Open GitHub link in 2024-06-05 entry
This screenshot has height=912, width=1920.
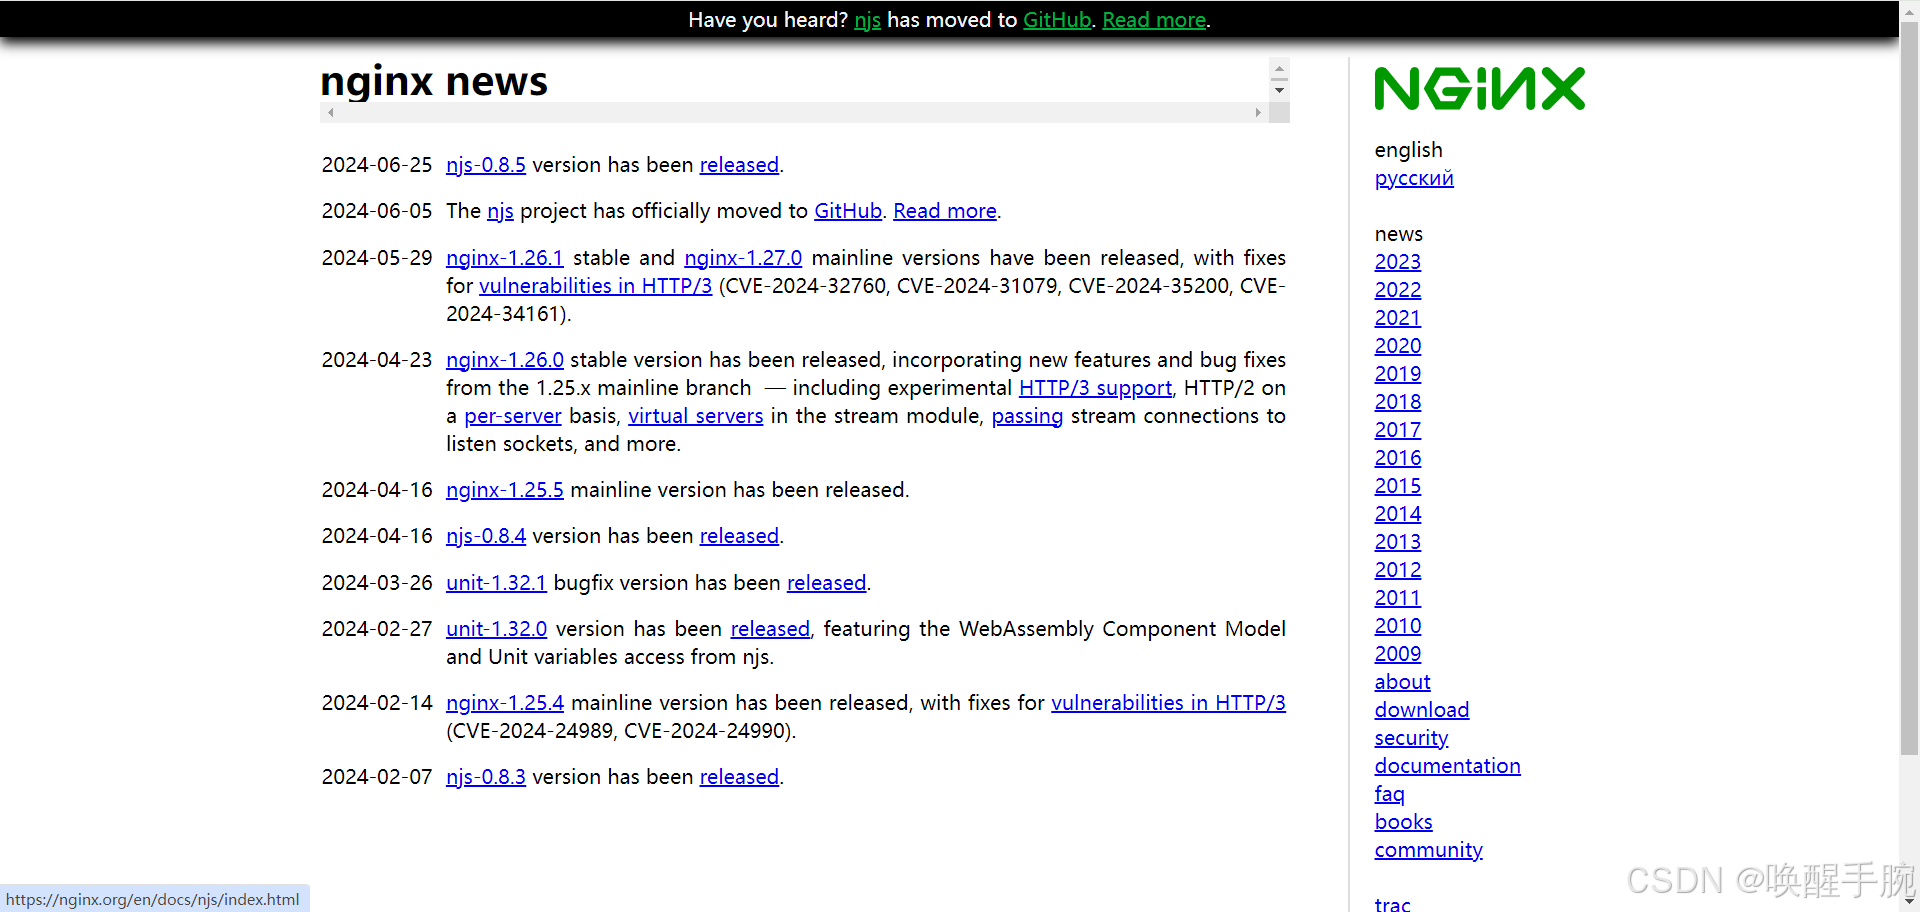pyautogui.click(x=848, y=211)
